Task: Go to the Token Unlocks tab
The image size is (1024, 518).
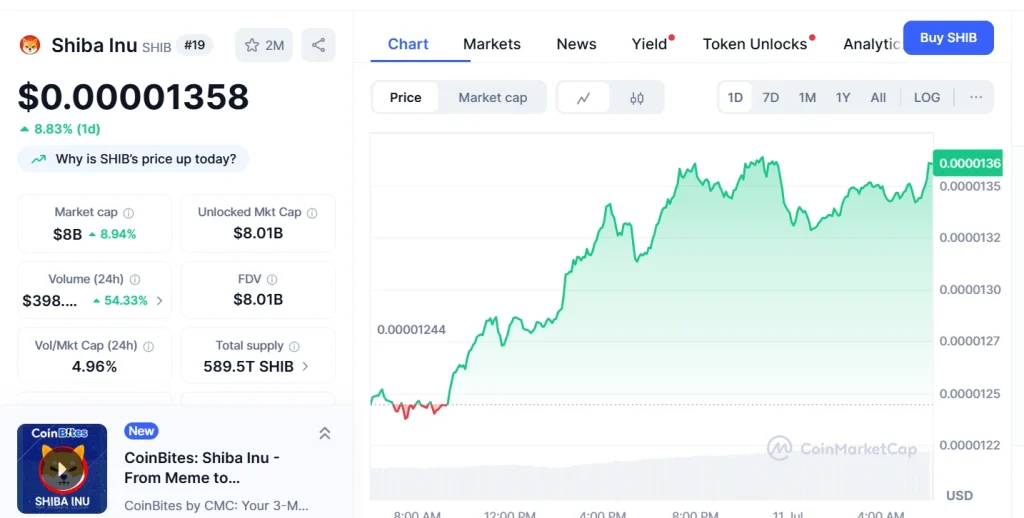Action: point(755,44)
